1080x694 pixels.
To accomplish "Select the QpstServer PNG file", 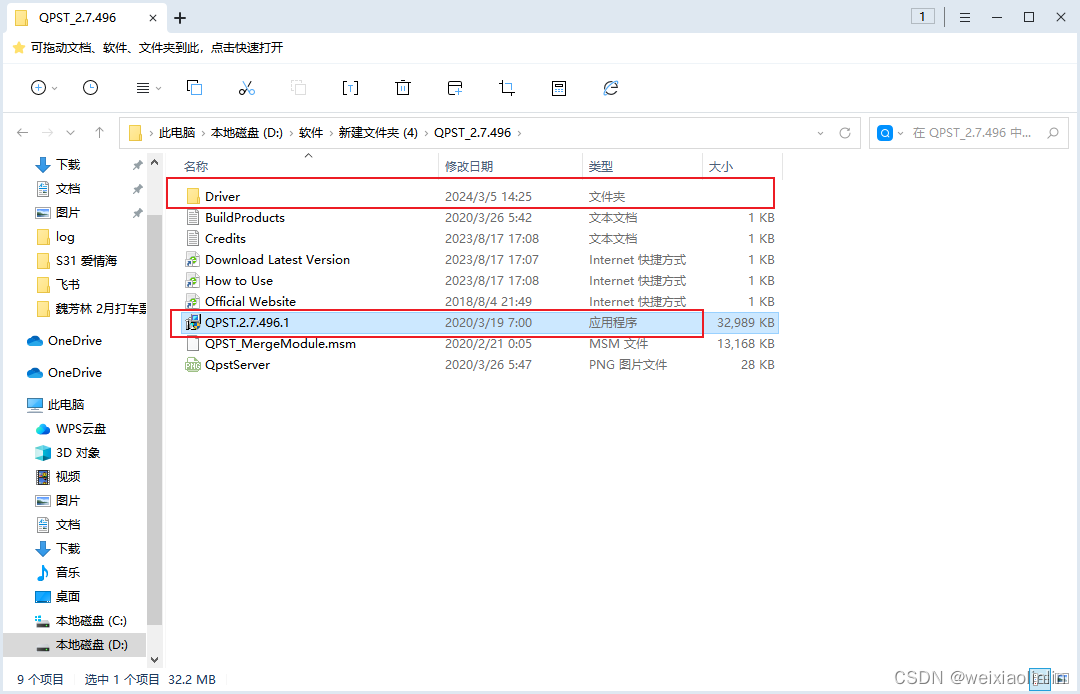I will [x=479, y=364].
